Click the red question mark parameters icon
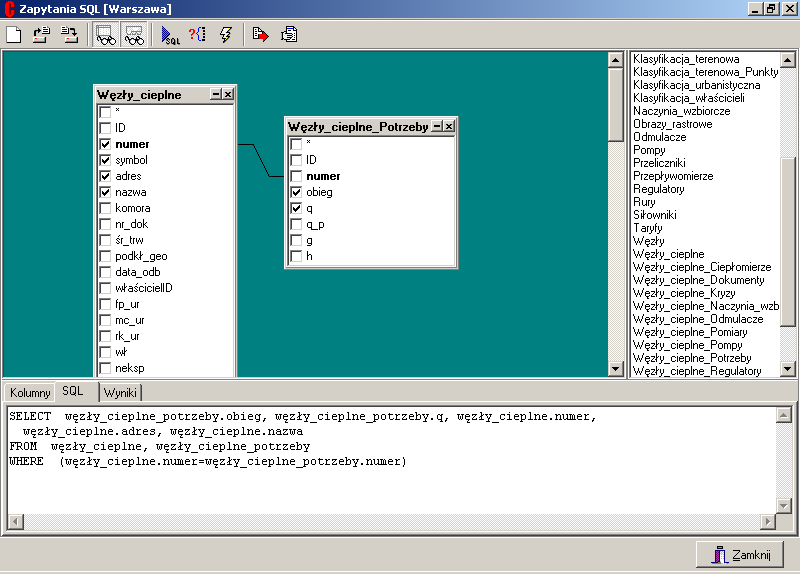Image resolution: width=800 pixels, height=574 pixels. (197, 35)
